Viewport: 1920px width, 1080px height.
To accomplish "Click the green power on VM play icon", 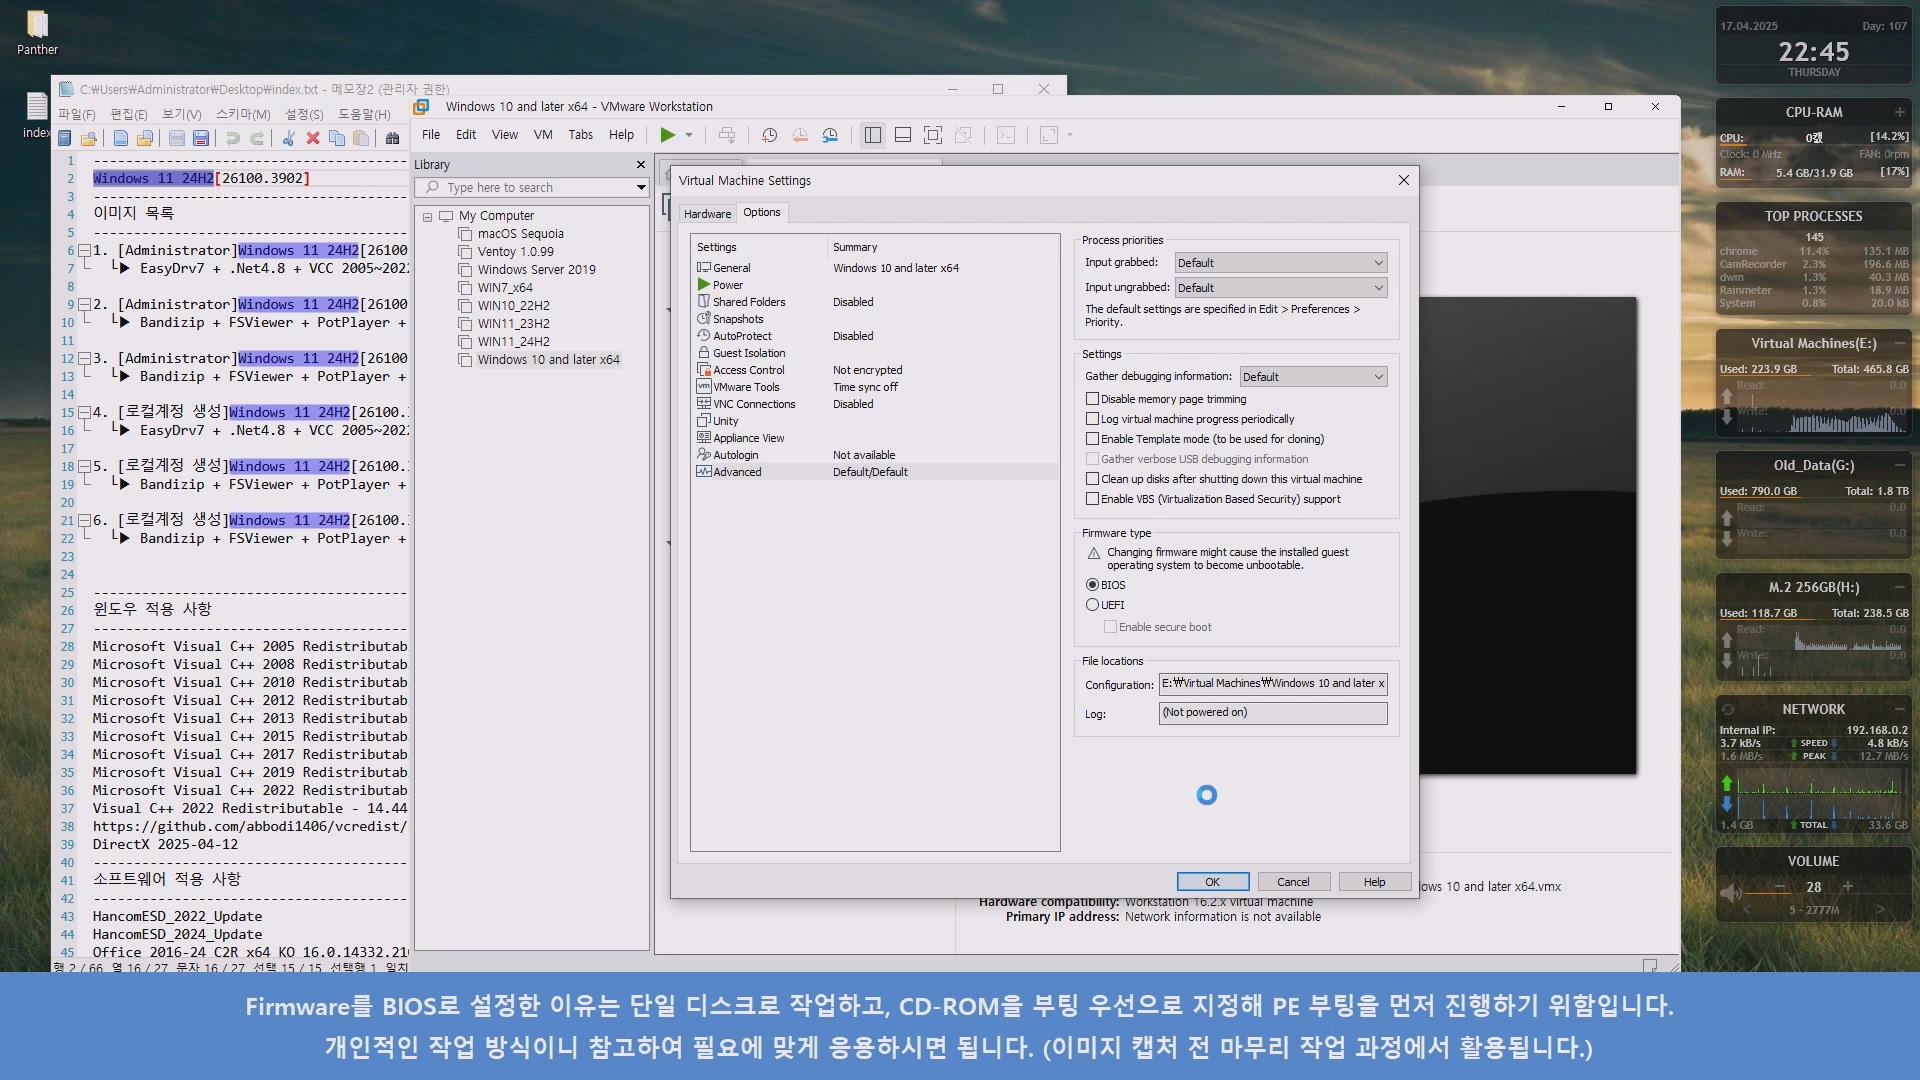I will 667,135.
